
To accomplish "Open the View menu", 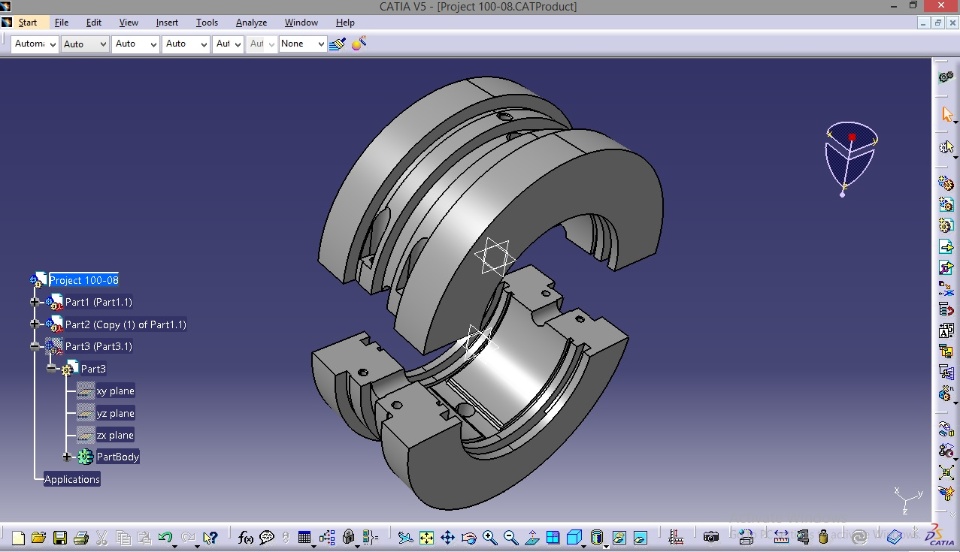I will [129, 23].
